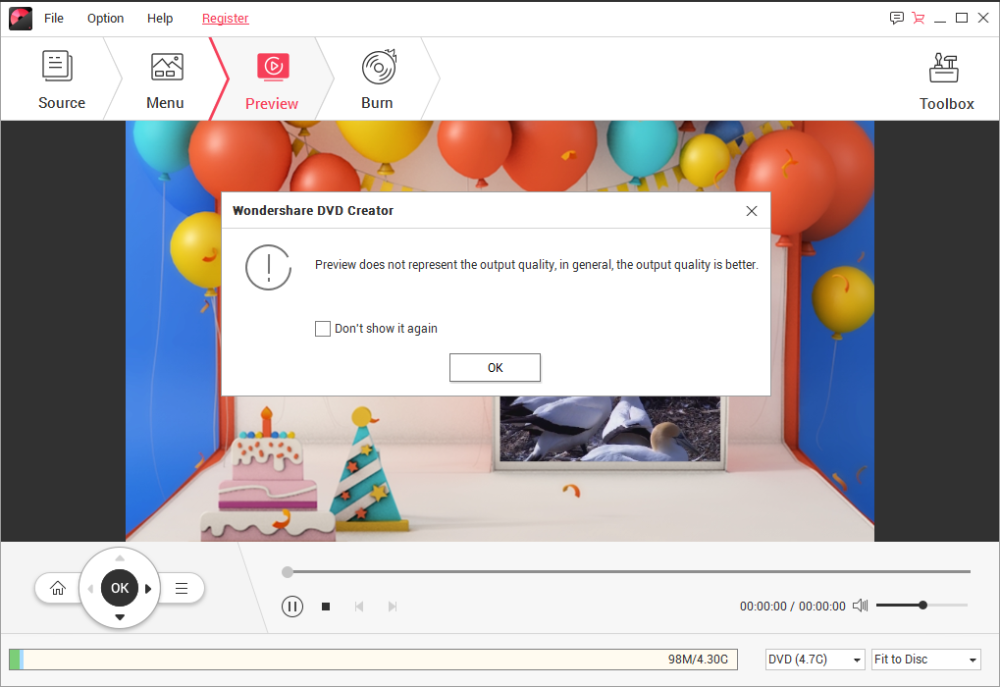
Task: Check Don't show it again
Action: [323, 329]
